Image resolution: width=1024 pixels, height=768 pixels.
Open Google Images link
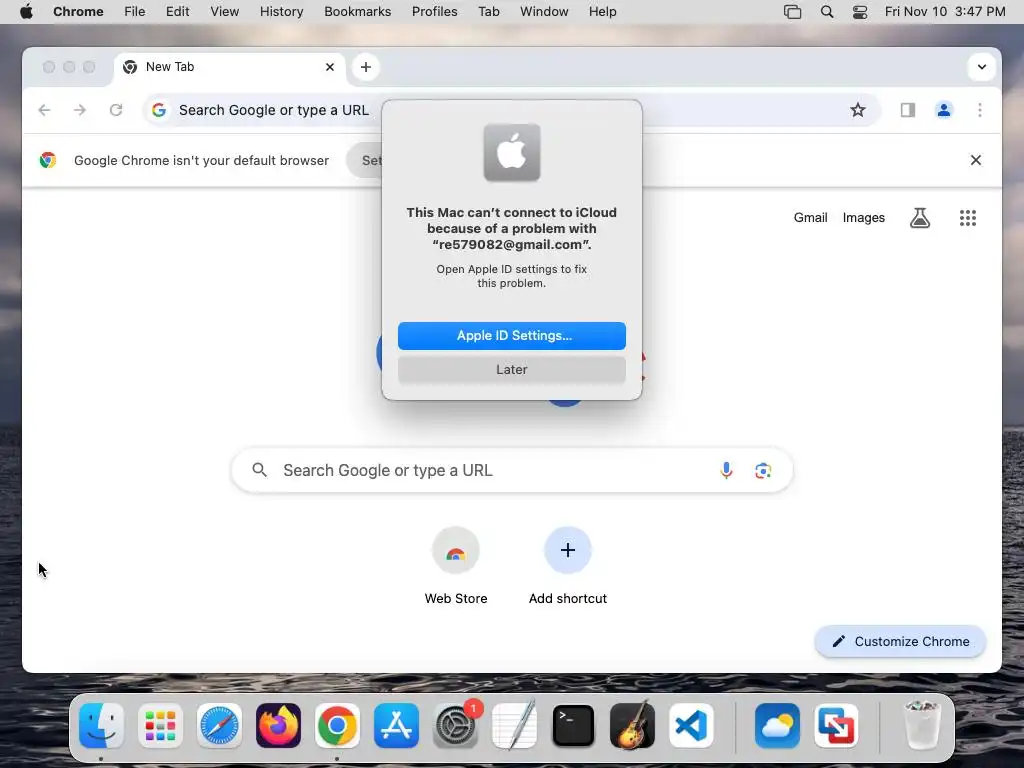click(863, 217)
